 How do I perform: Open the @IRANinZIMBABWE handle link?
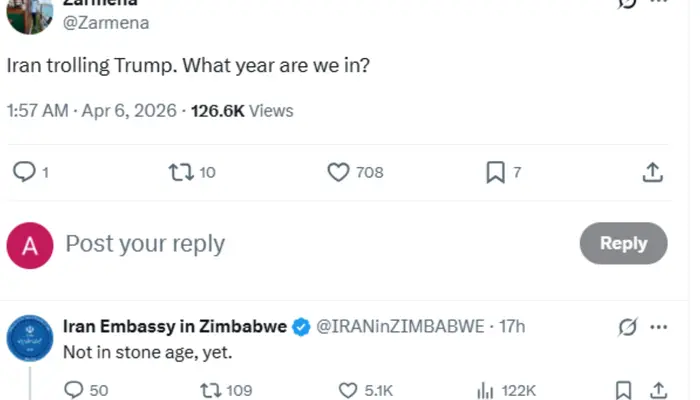(x=400, y=327)
